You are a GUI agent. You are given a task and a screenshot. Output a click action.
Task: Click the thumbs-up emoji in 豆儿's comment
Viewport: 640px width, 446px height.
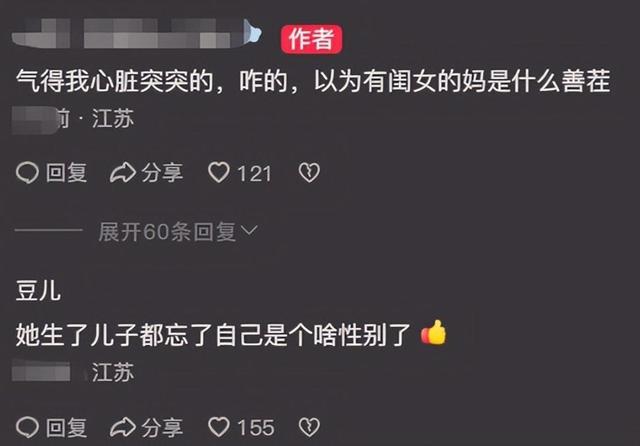[433, 333]
